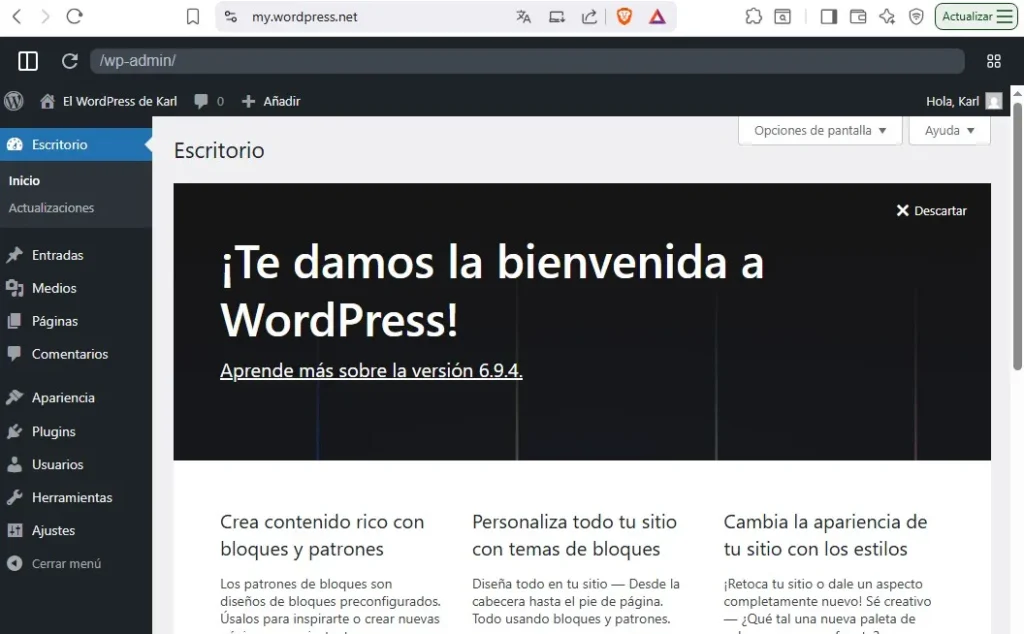Expand the Ayuda help dropdown

(x=949, y=130)
